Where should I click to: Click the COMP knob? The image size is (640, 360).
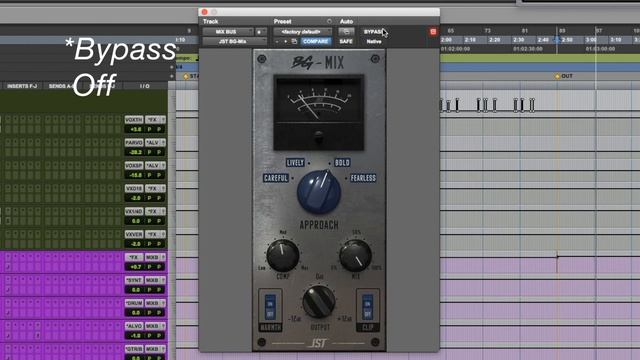coord(282,256)
